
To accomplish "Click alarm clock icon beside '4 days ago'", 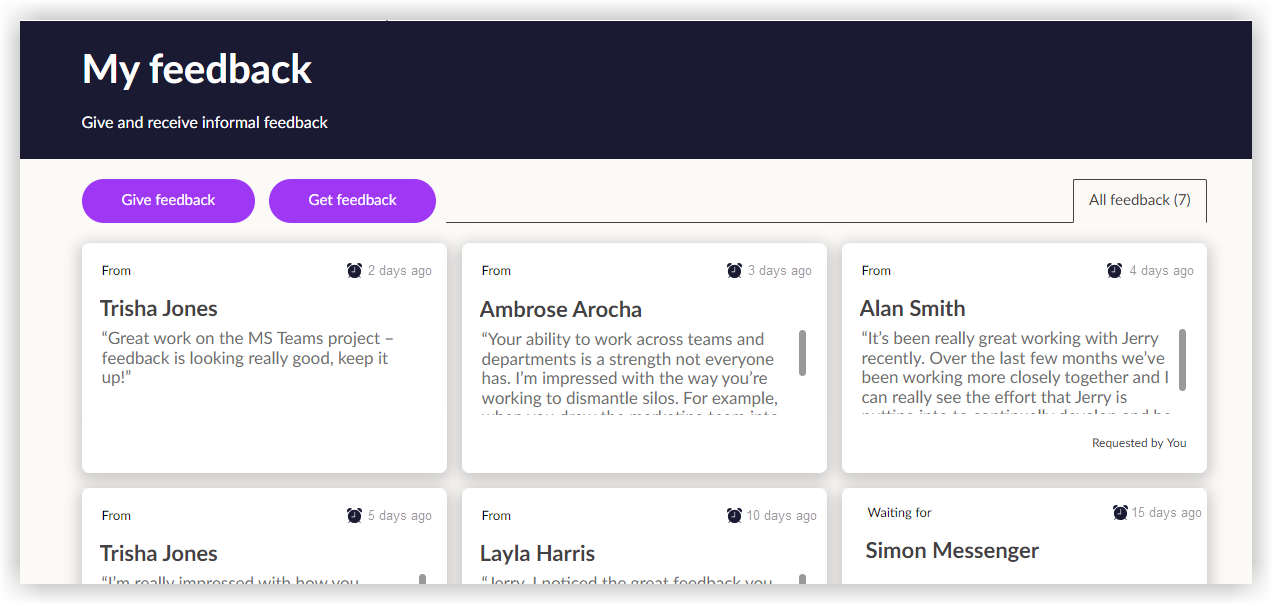I will pyautogui.click(x=1114, y=270).
